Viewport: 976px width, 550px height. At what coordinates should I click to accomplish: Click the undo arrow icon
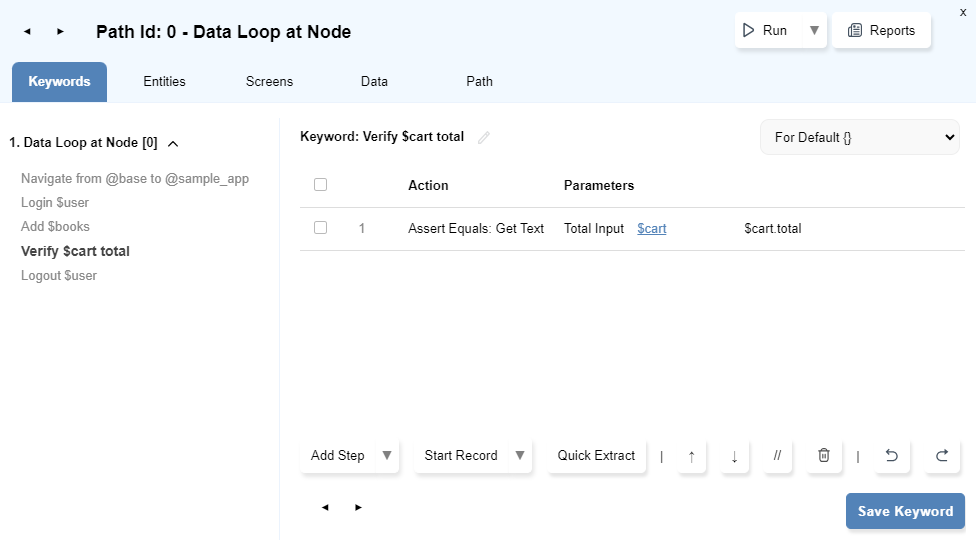pyautogui.click(x=892, y=456)
